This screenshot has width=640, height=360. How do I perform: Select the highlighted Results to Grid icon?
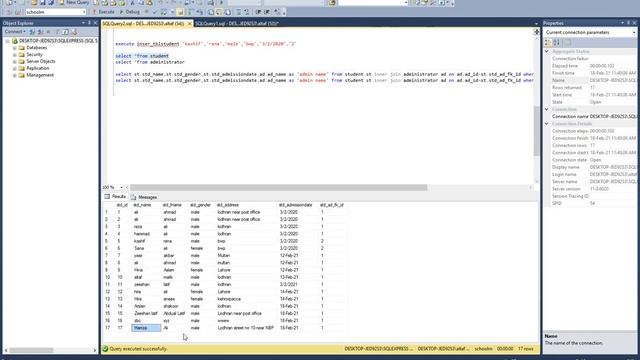tap(219, 12)
